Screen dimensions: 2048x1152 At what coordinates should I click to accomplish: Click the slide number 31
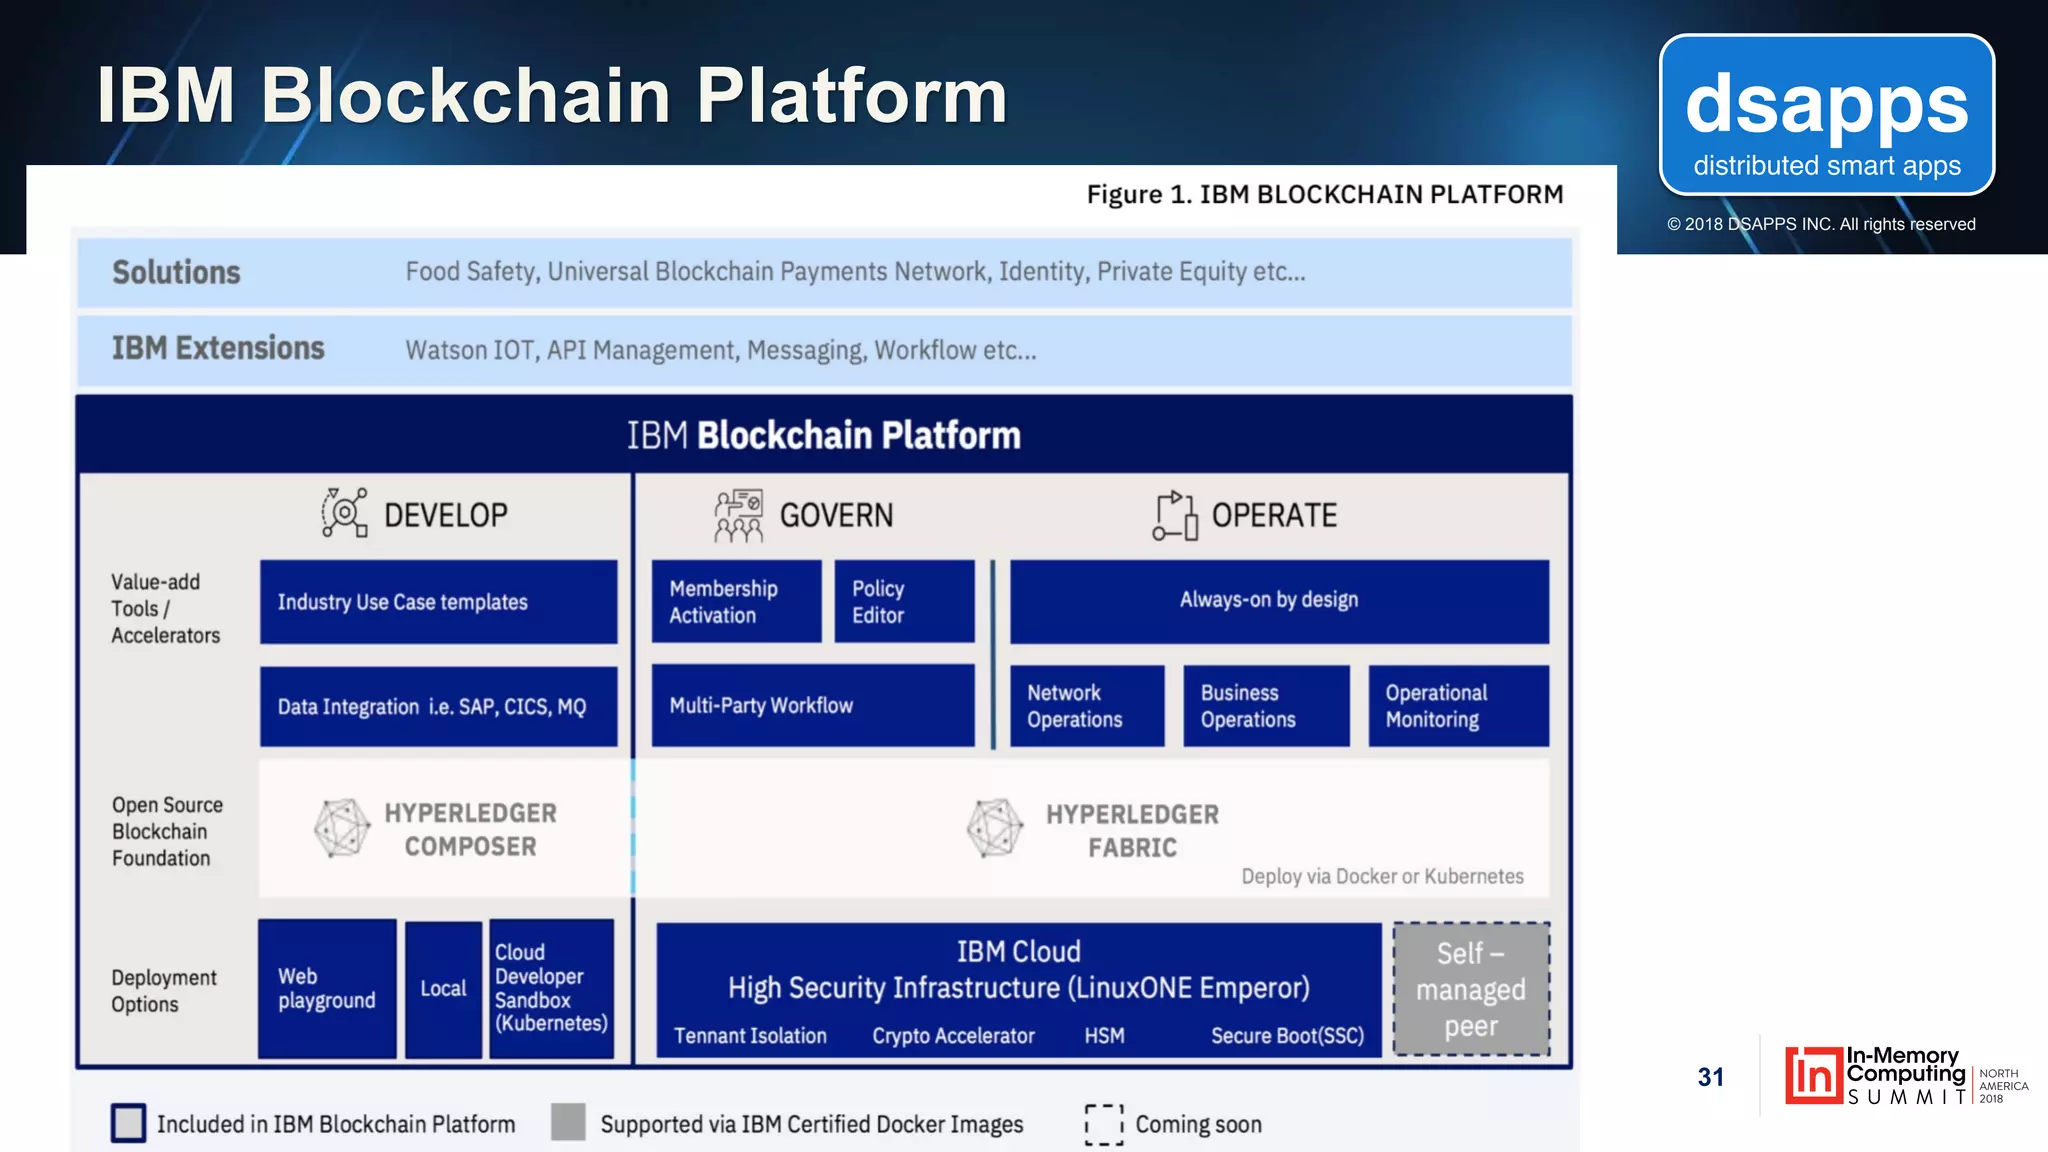[x=1710, y=1077]
